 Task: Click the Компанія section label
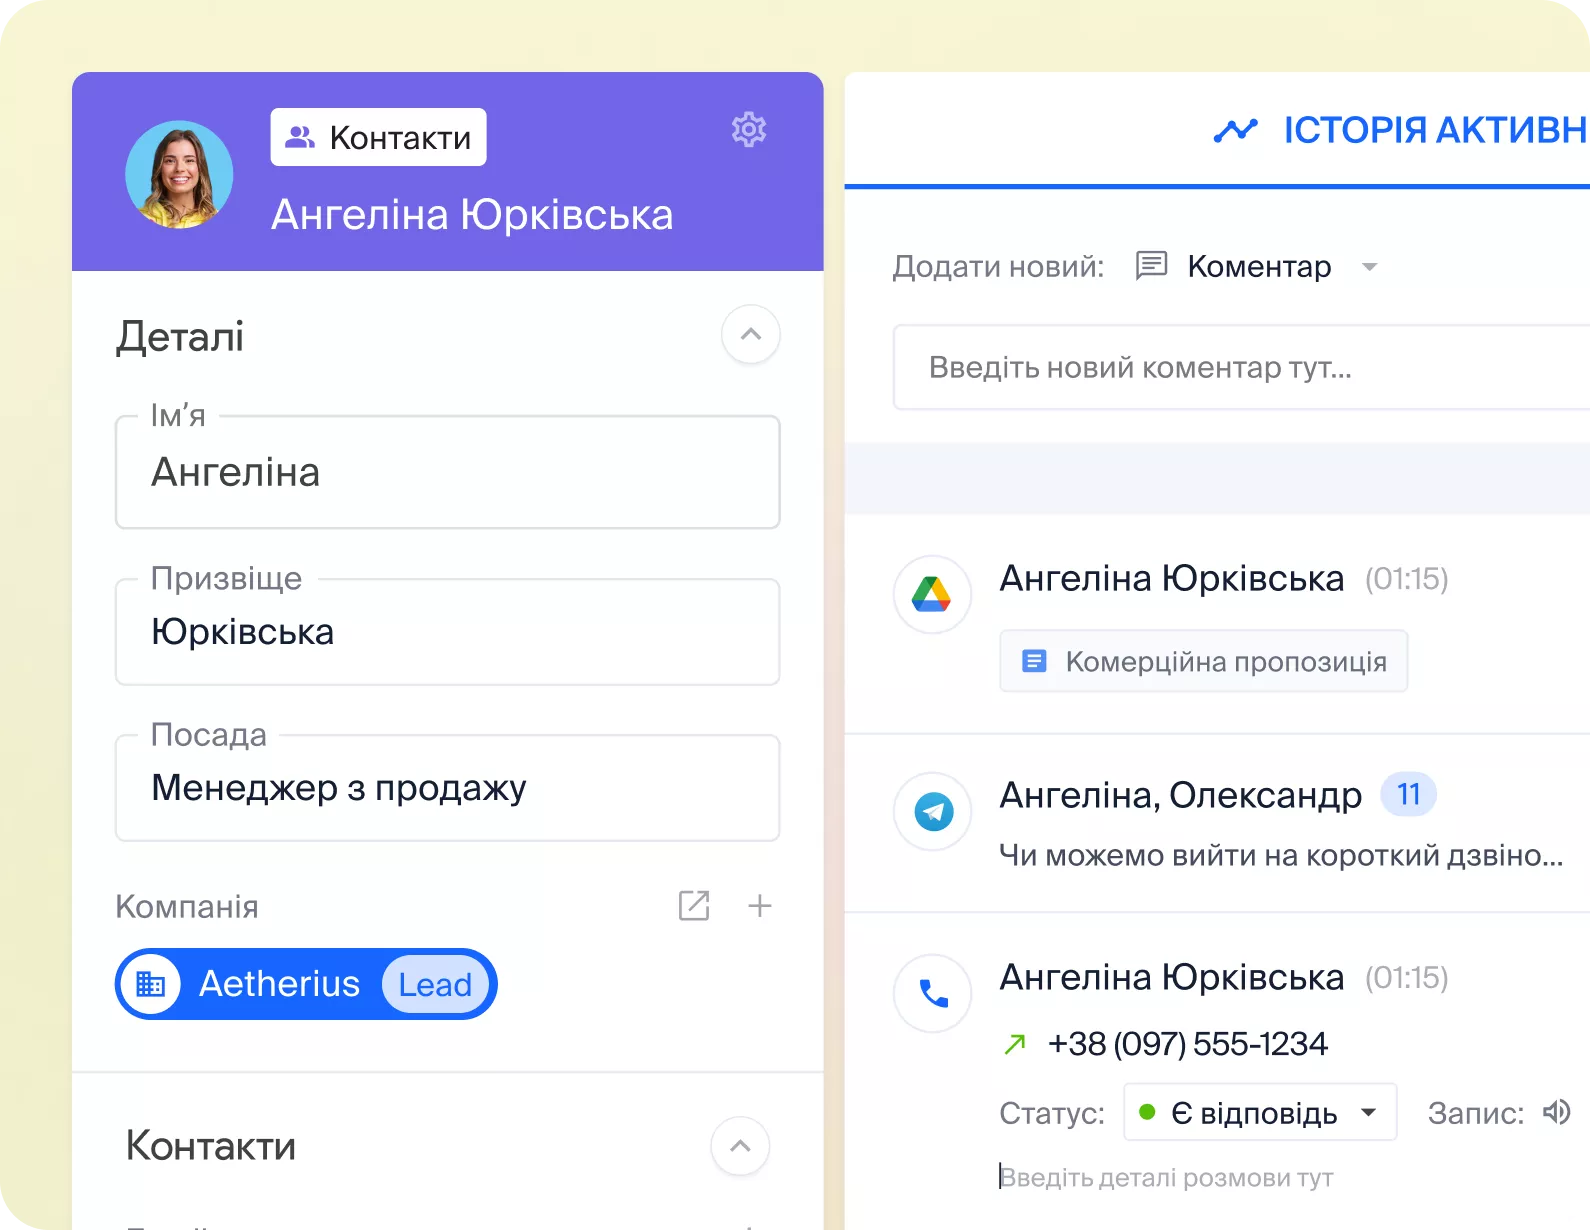(x=187, y=906)
